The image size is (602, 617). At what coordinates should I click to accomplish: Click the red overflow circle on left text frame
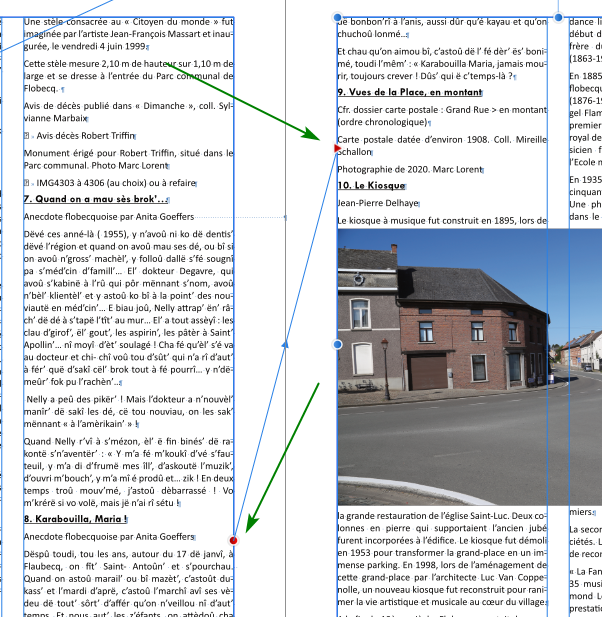[233, 540]
